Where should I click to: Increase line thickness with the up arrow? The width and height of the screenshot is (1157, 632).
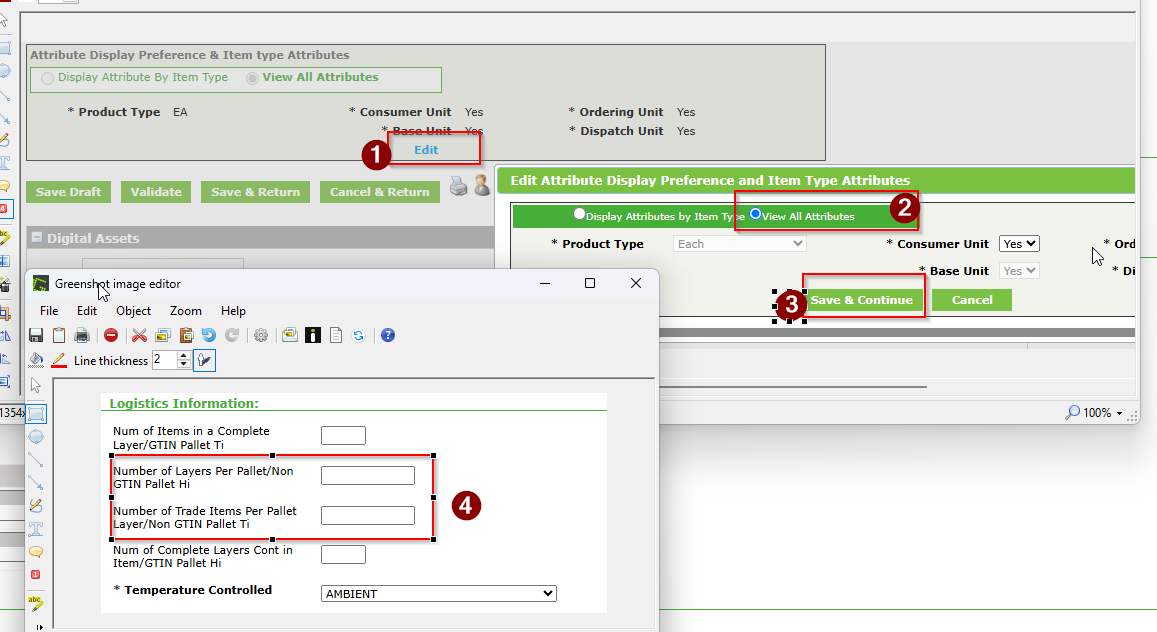[x=183, y=356]
